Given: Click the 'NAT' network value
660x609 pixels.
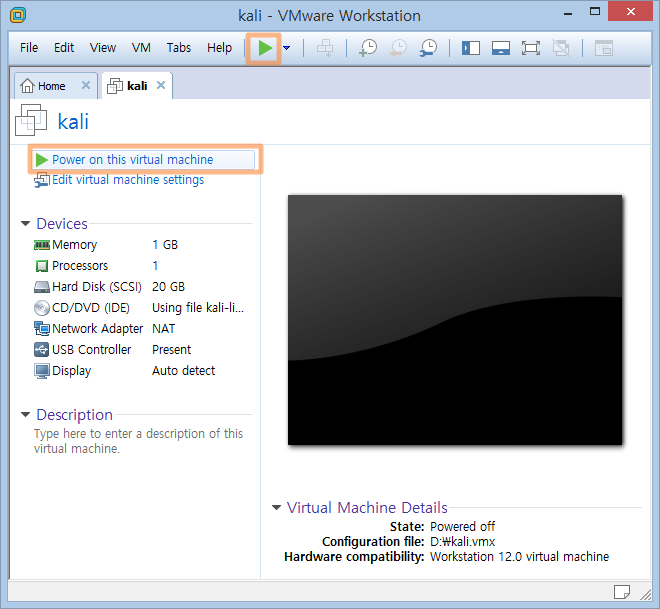Looking at the screenshot, I should click(x=163, y=329).
